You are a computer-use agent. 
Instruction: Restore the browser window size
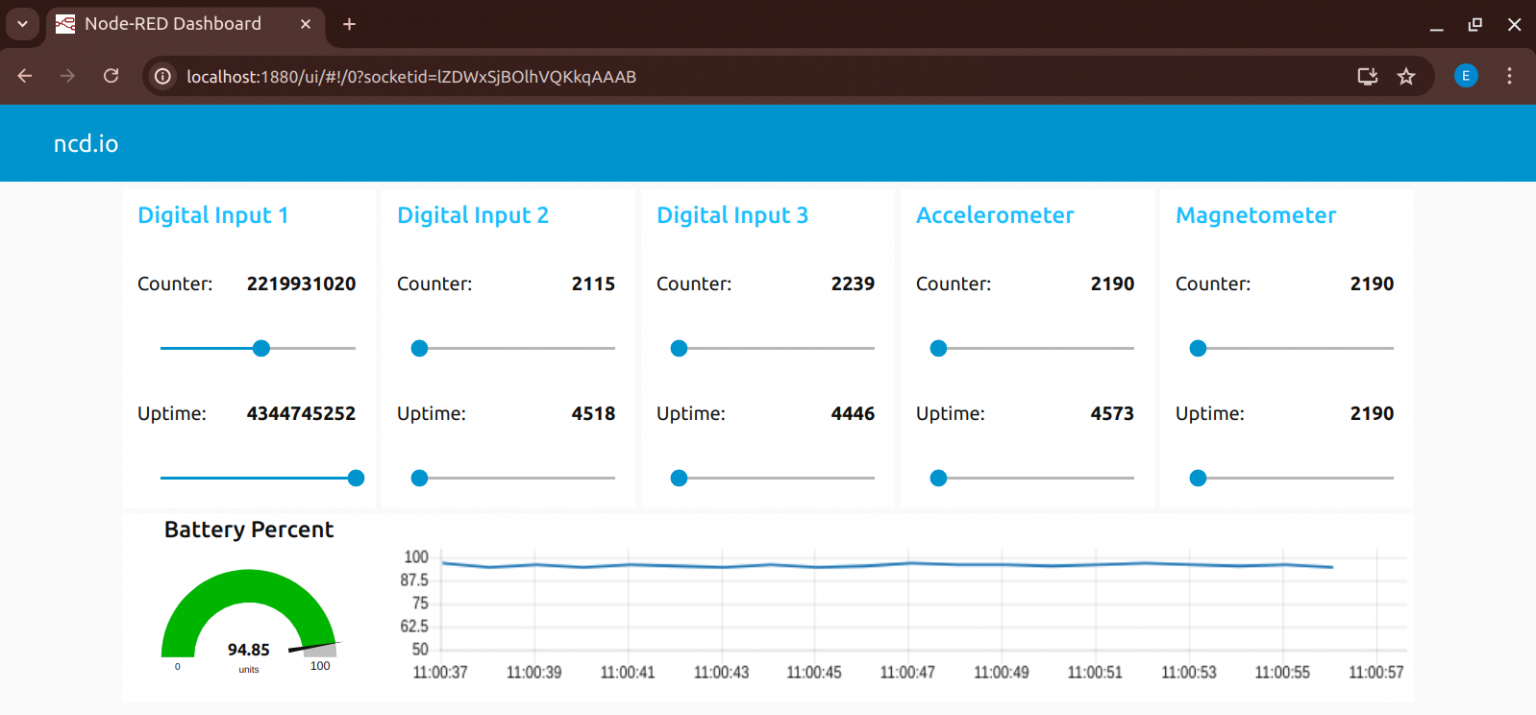(x=1474, y=24)
